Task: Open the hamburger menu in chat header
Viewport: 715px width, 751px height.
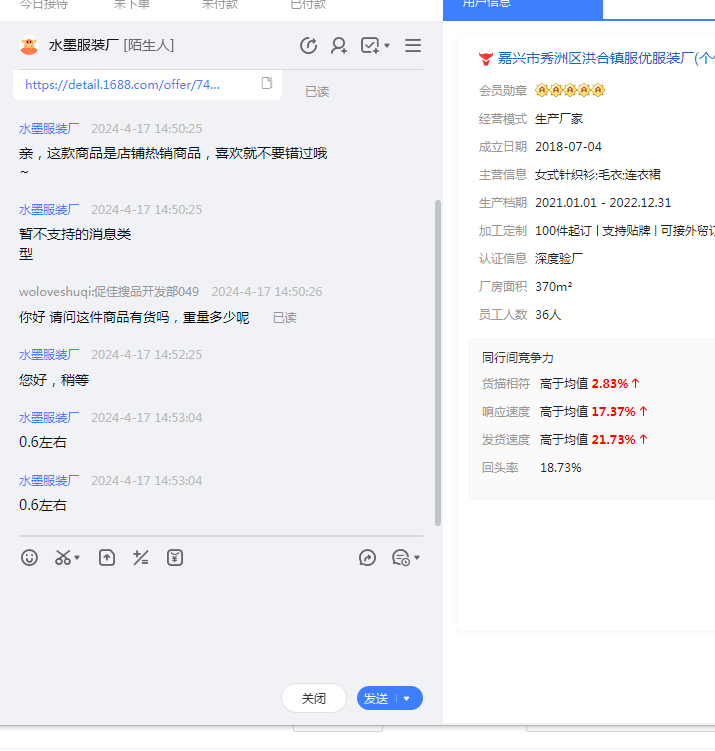Action: pyautogui.click(x=413, y=46)
